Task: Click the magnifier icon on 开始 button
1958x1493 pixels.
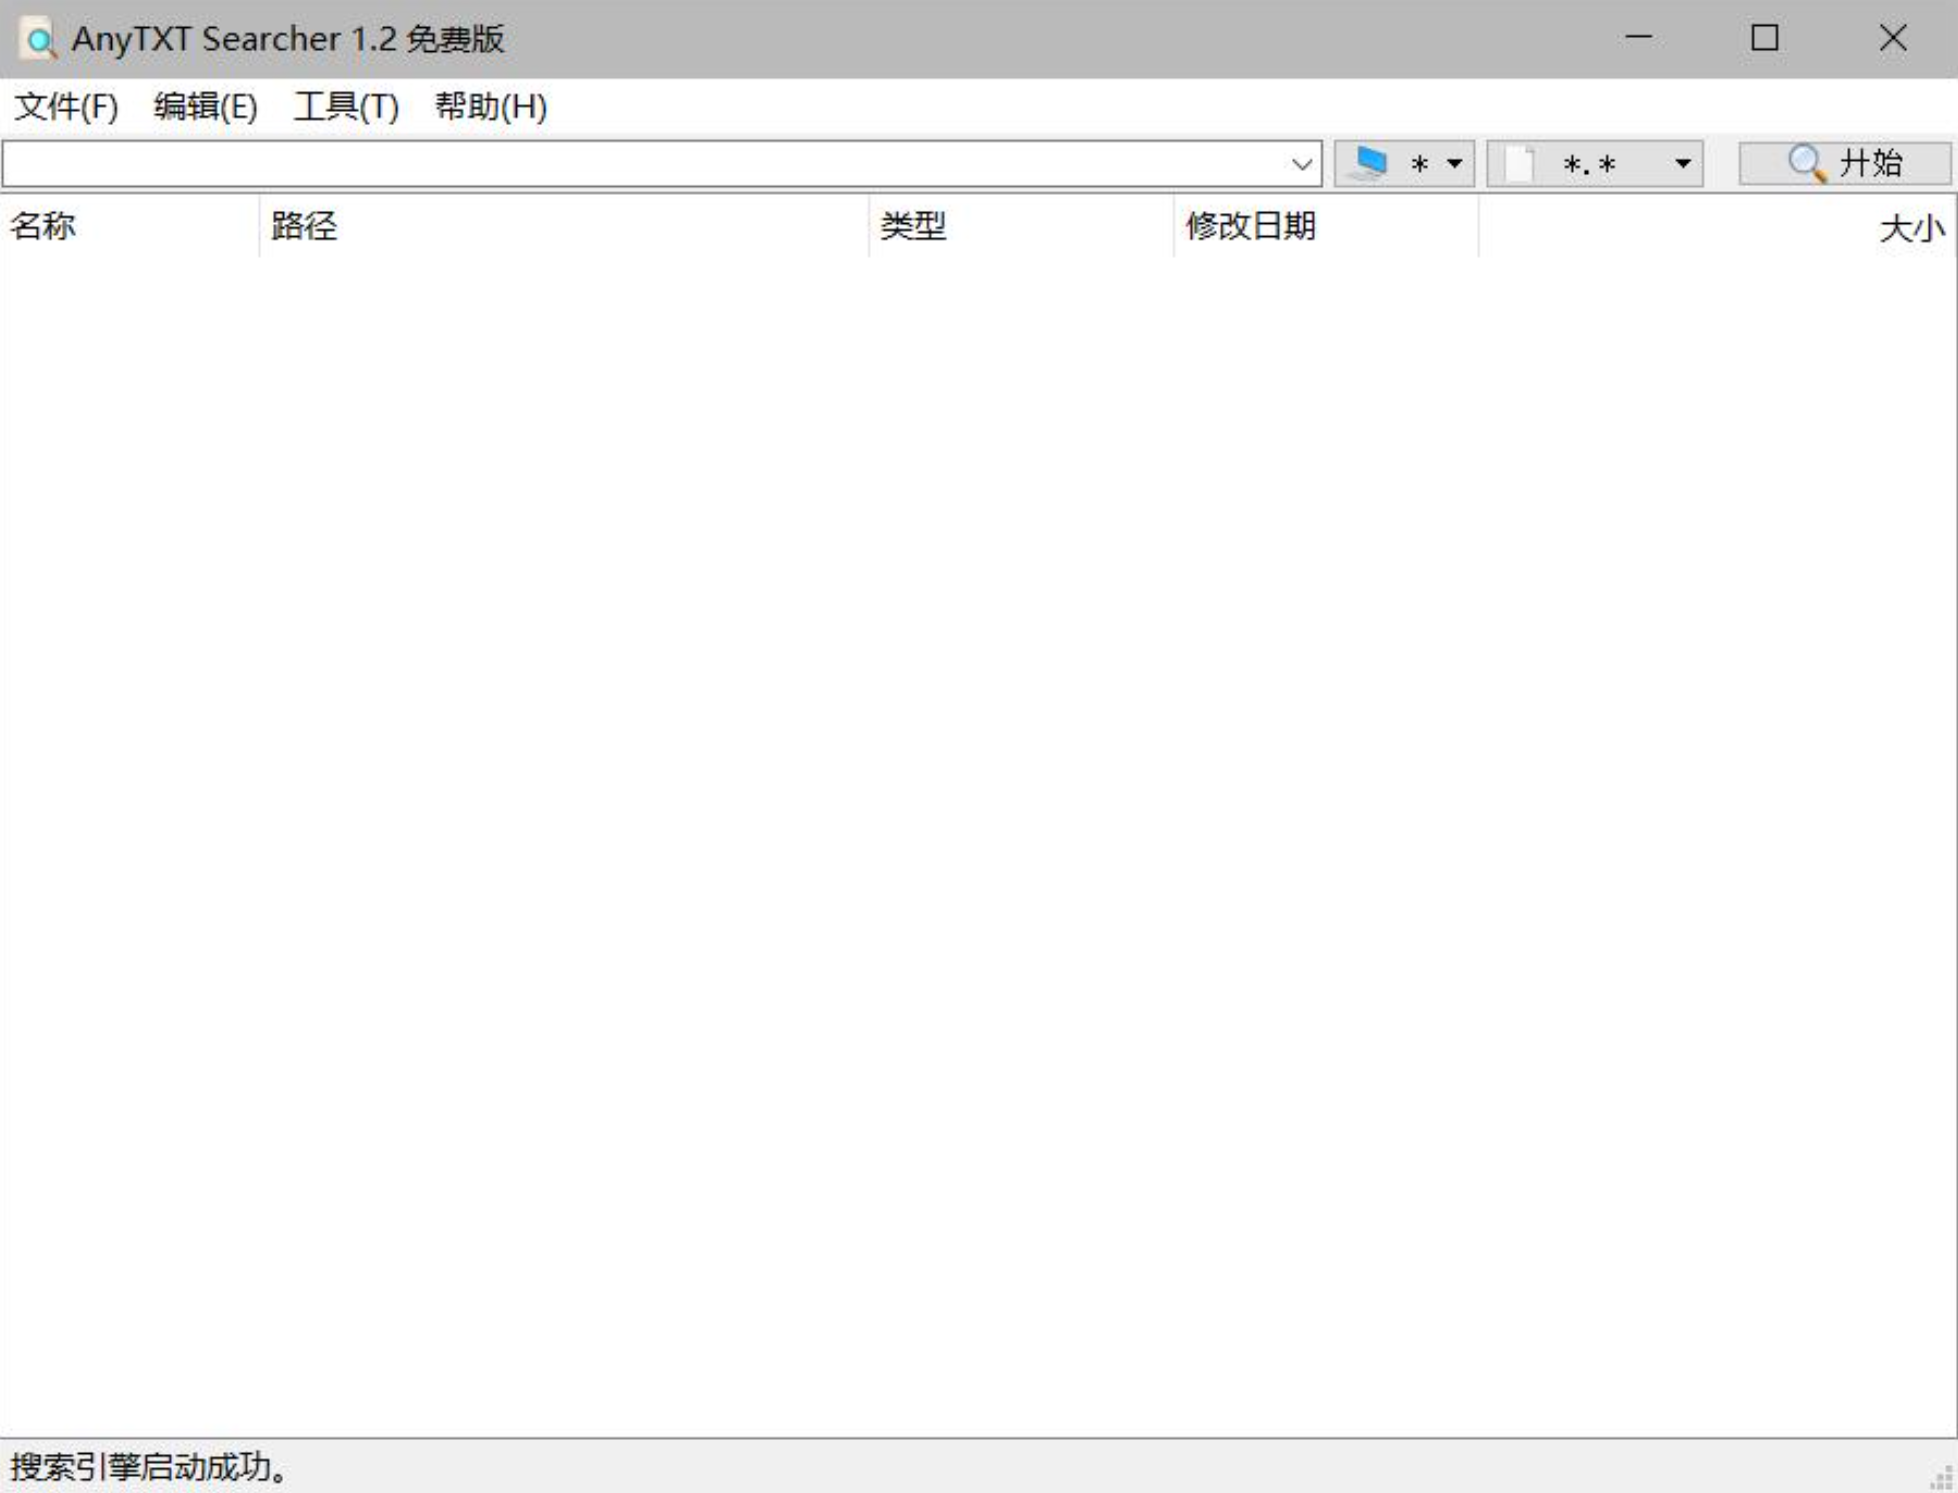Action: (x=1806, y=163)
